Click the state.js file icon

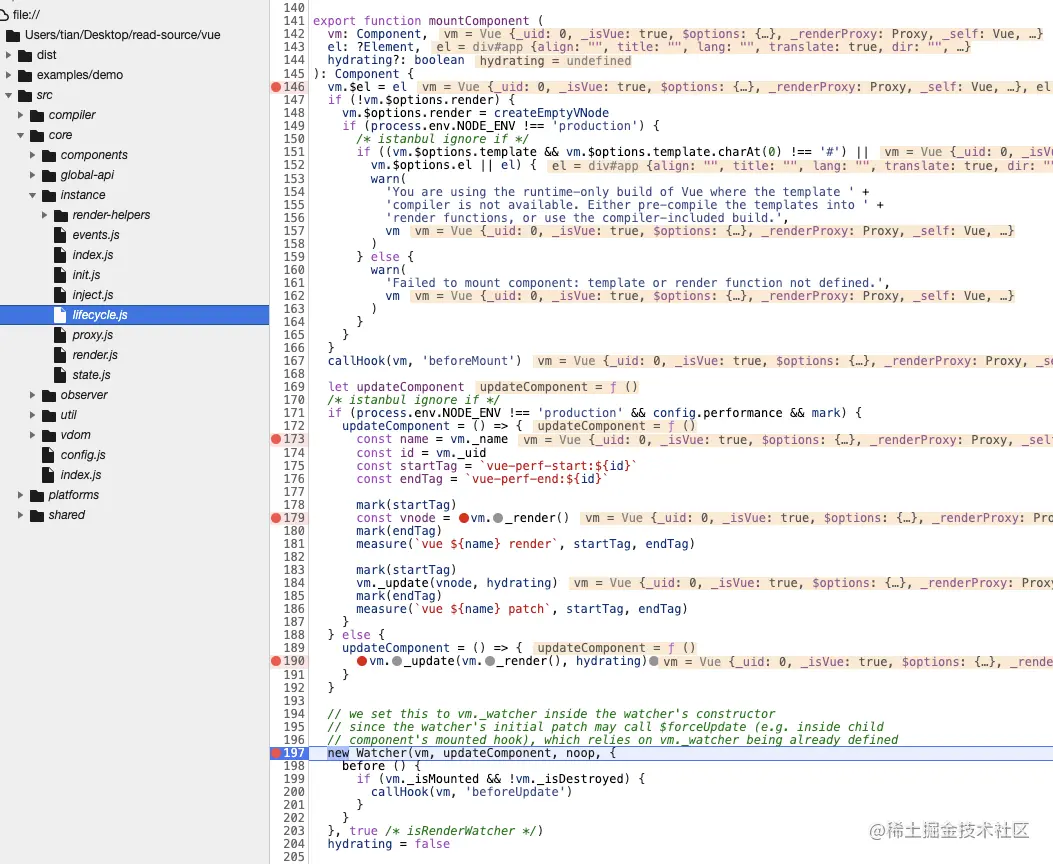point(60,375)
